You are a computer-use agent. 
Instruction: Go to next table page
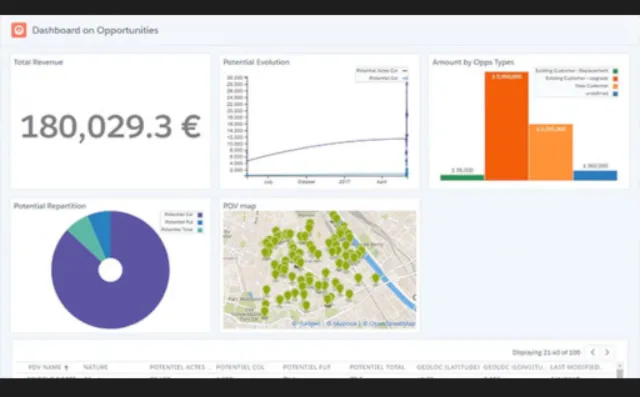tap(607, 352)
